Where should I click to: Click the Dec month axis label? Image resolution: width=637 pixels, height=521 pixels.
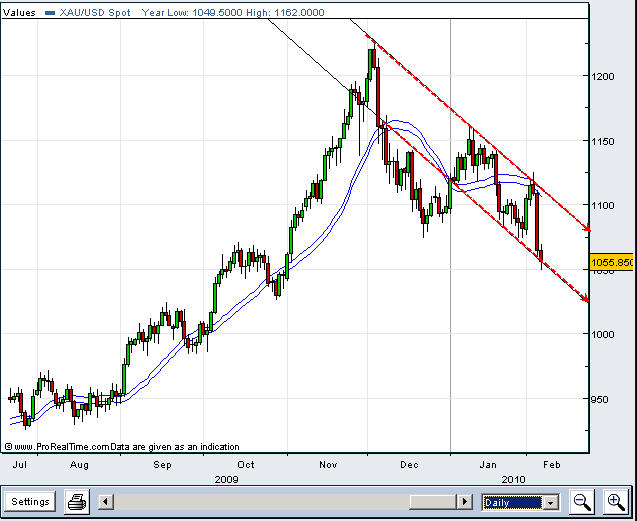[x=409, y=465]
